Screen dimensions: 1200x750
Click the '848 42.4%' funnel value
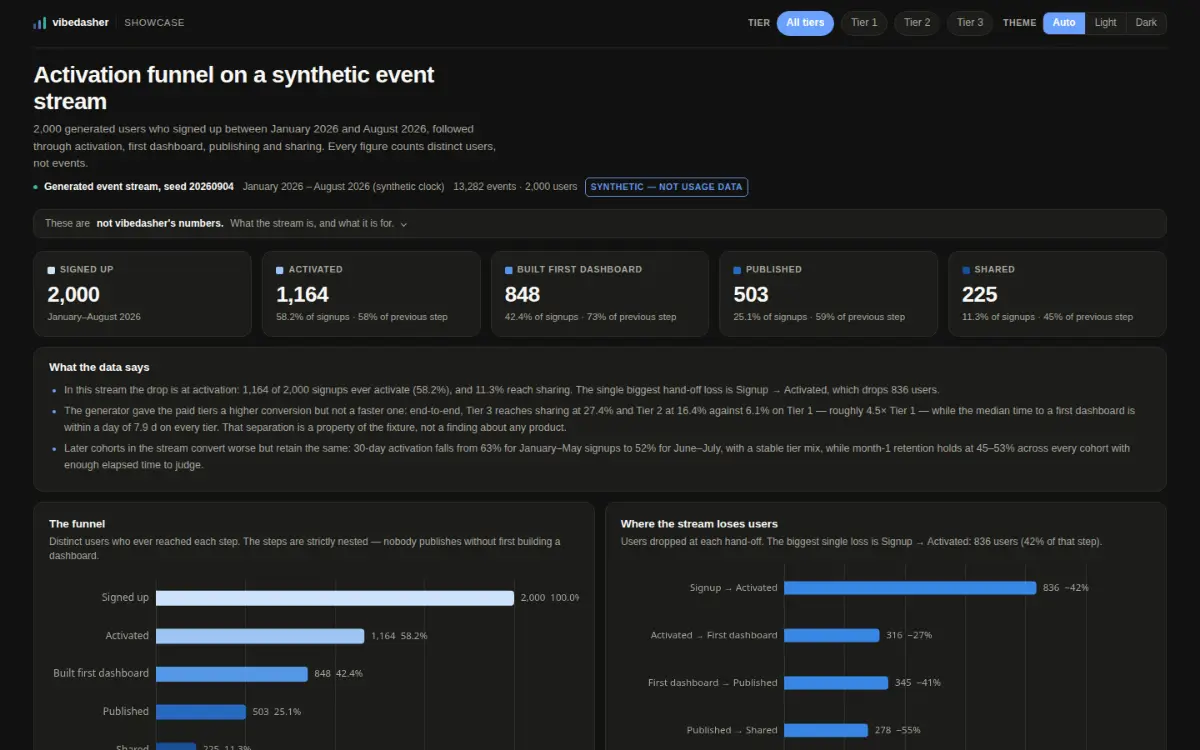(338, 674)
